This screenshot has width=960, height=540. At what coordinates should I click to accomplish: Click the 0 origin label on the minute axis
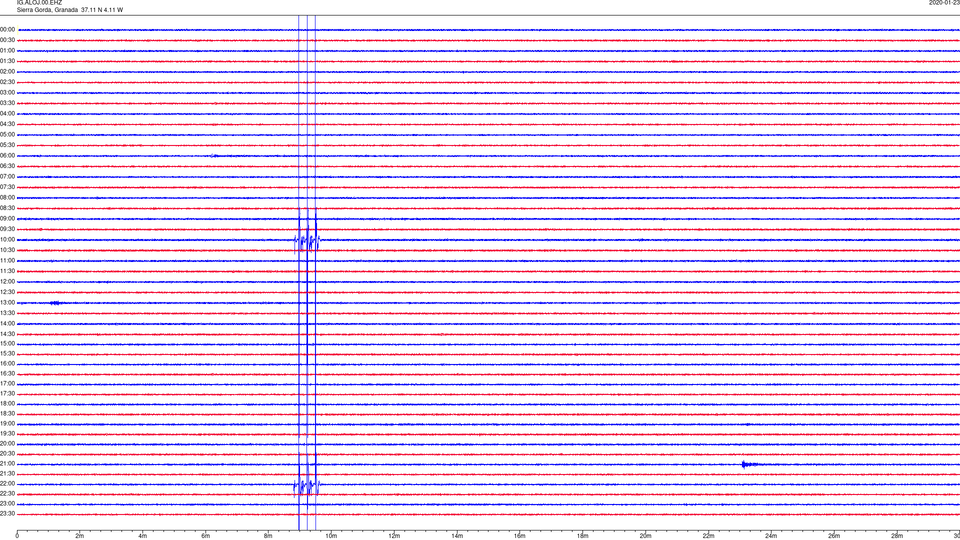click(17, 536)
